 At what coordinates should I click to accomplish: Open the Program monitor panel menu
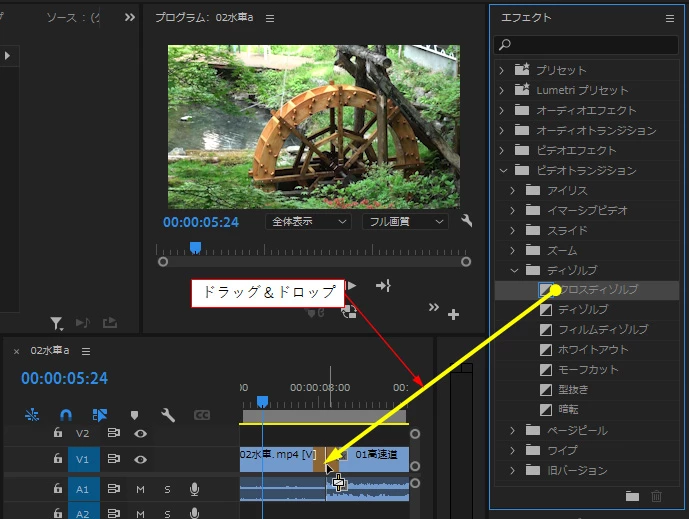pyautogui.click(x=270, y=18)
